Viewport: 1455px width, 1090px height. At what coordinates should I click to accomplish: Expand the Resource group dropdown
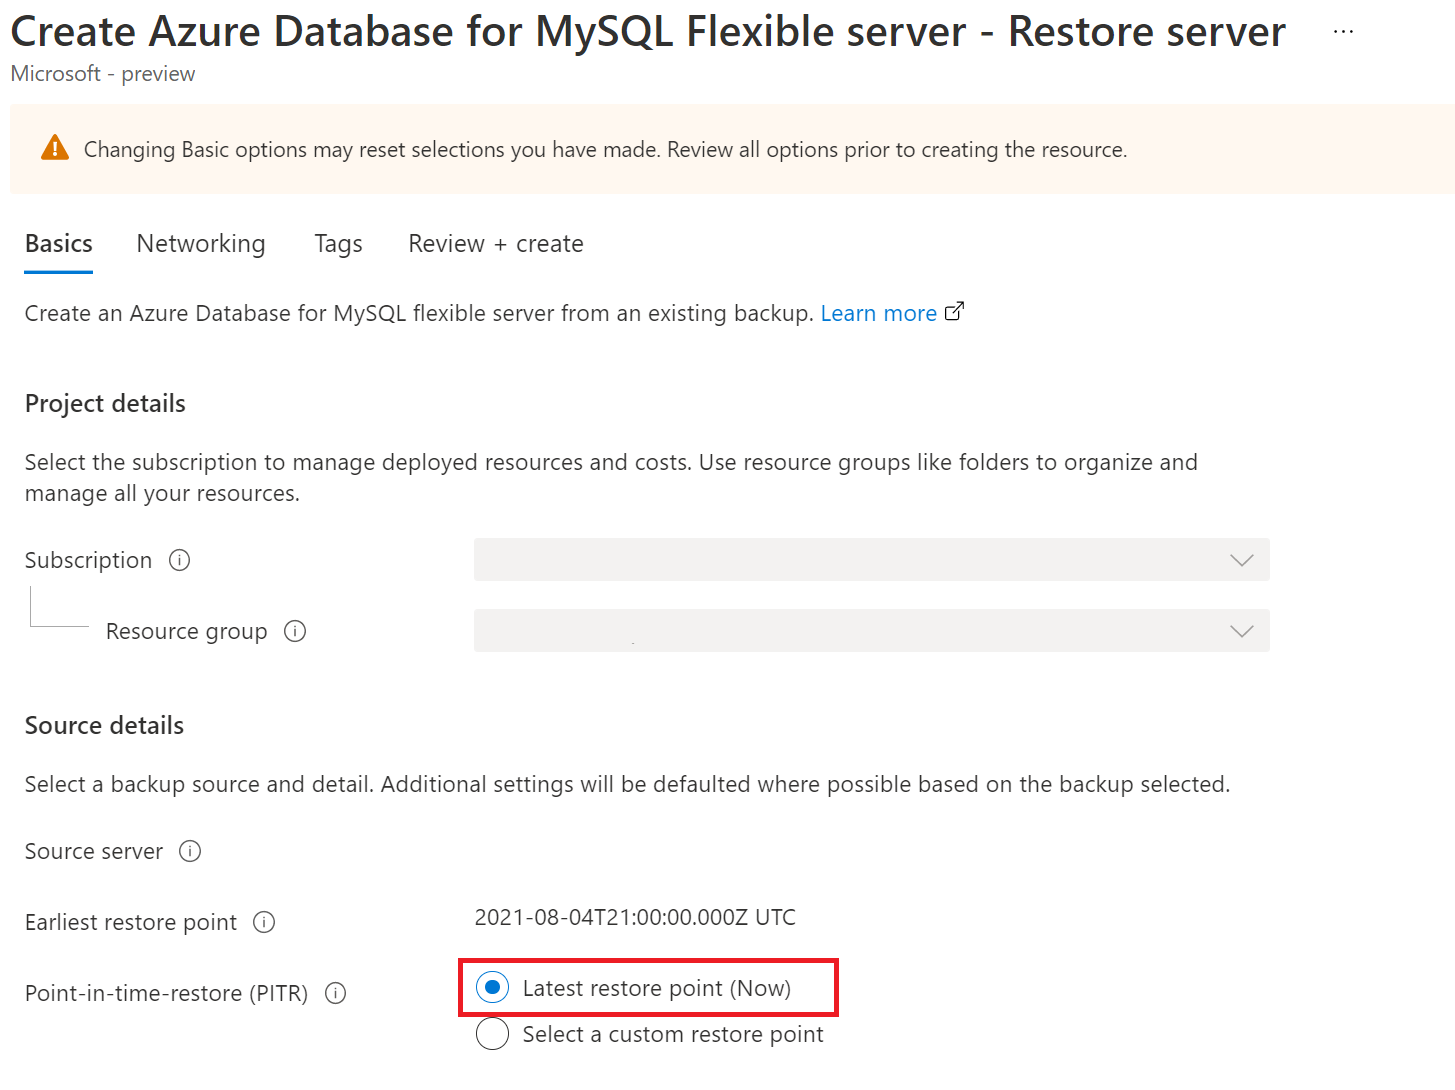[871, 631]
